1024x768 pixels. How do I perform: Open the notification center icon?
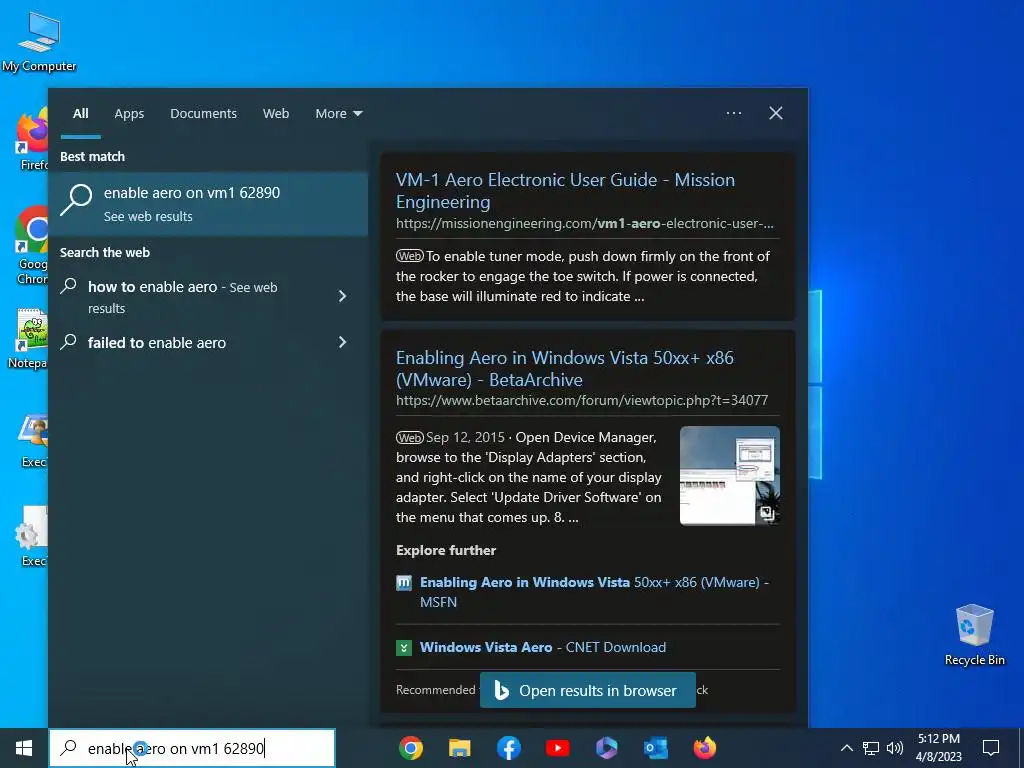pos(991,748)
